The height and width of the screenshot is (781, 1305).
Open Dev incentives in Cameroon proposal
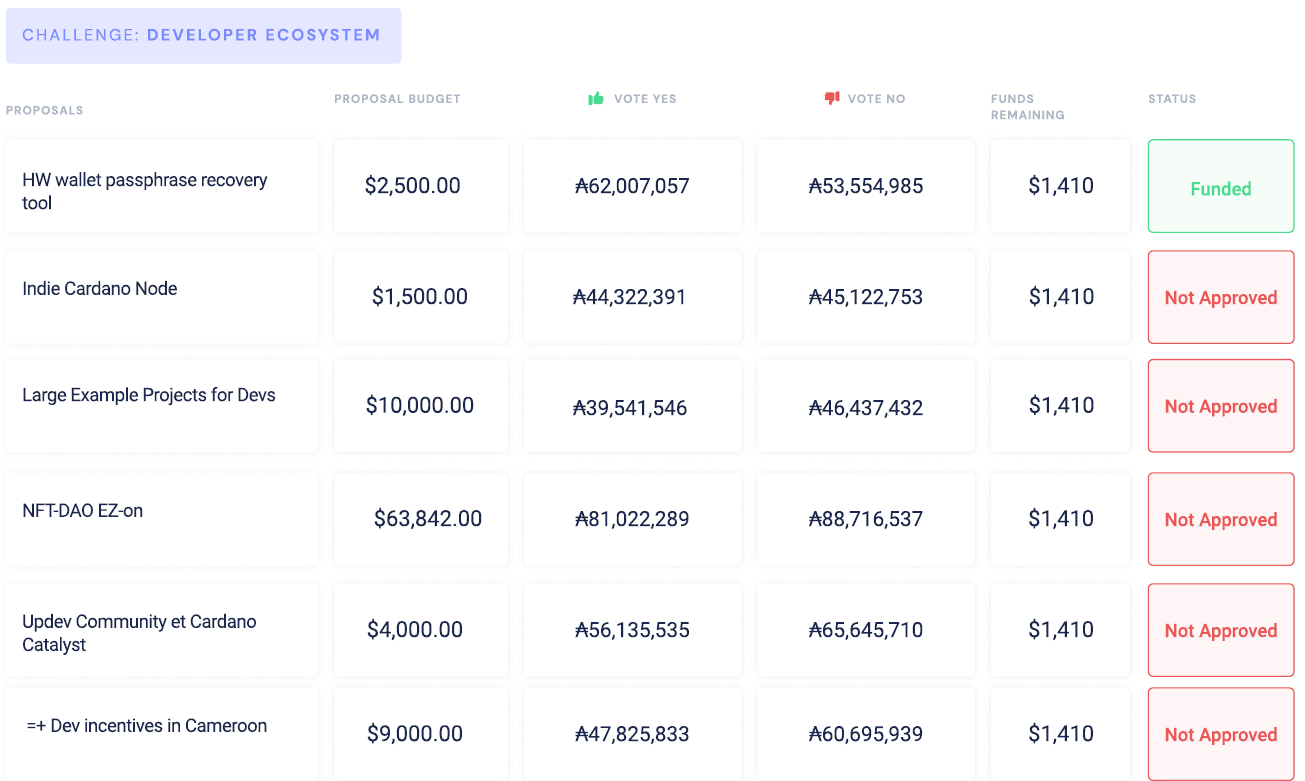pos(147,726)
